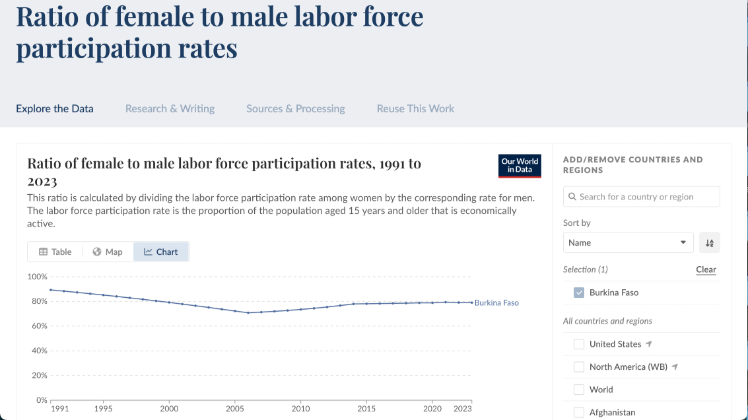Tick the North America (WB) checkbox

coord(579,367)
